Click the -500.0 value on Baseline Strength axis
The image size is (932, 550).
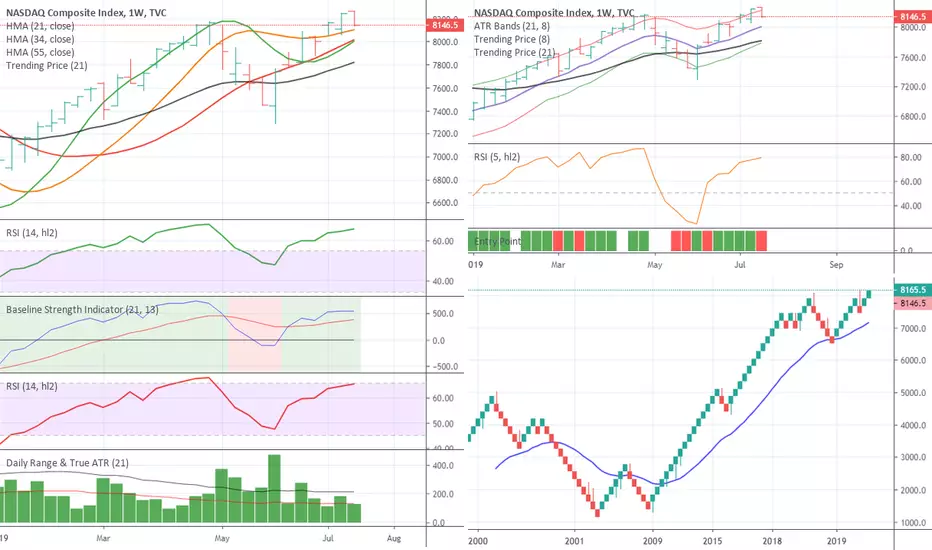[443, 366]
